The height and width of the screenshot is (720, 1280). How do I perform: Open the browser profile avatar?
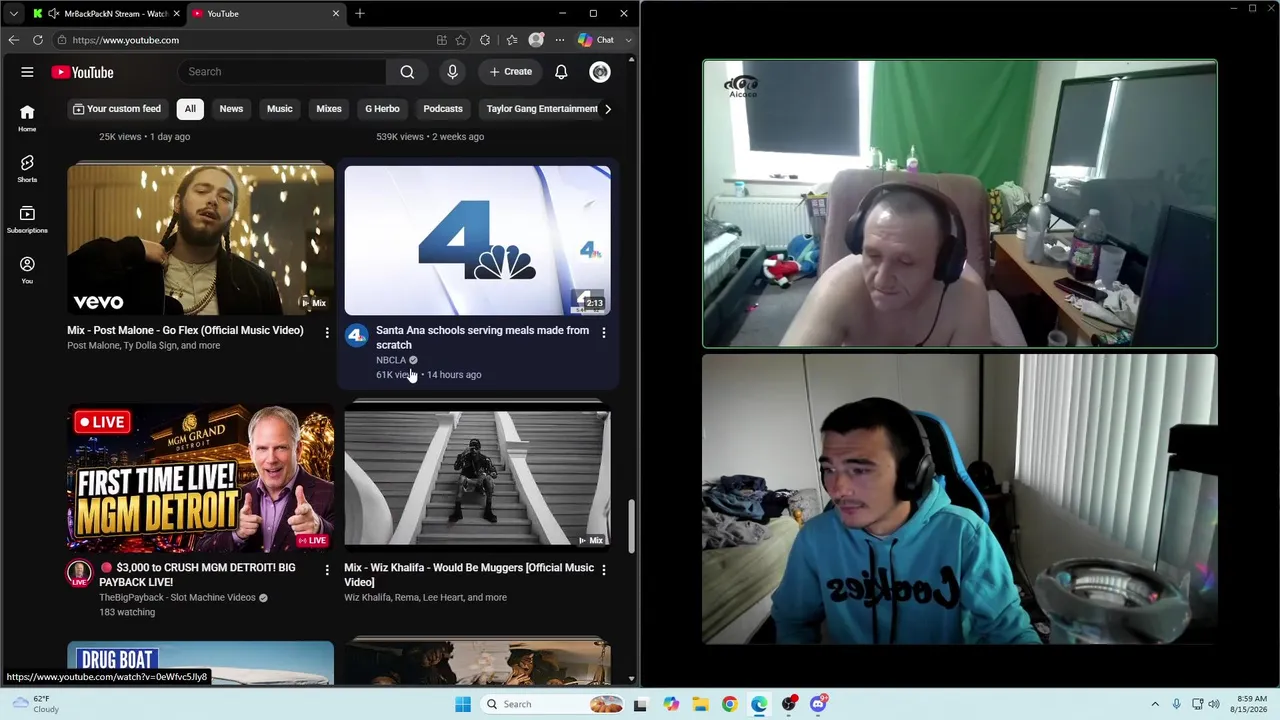(x=536, y=40)
